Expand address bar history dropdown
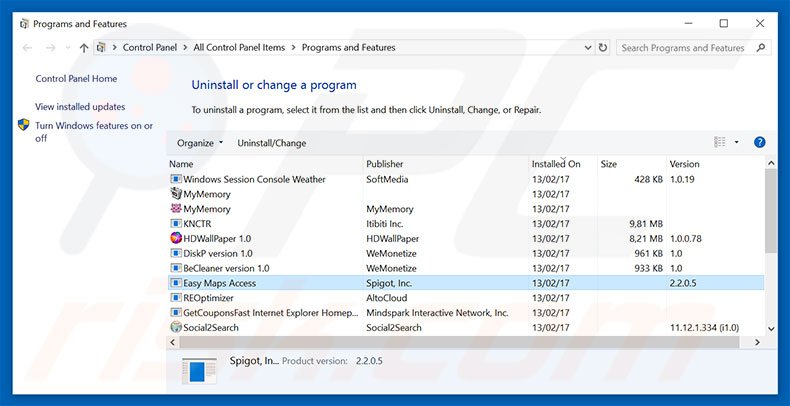 point(588,48)
